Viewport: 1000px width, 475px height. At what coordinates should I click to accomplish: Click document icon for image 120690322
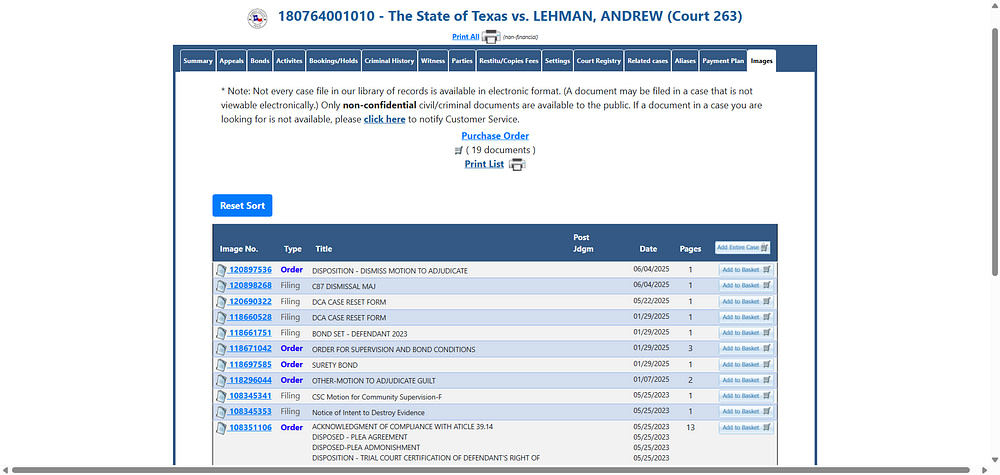pos(221,302)
